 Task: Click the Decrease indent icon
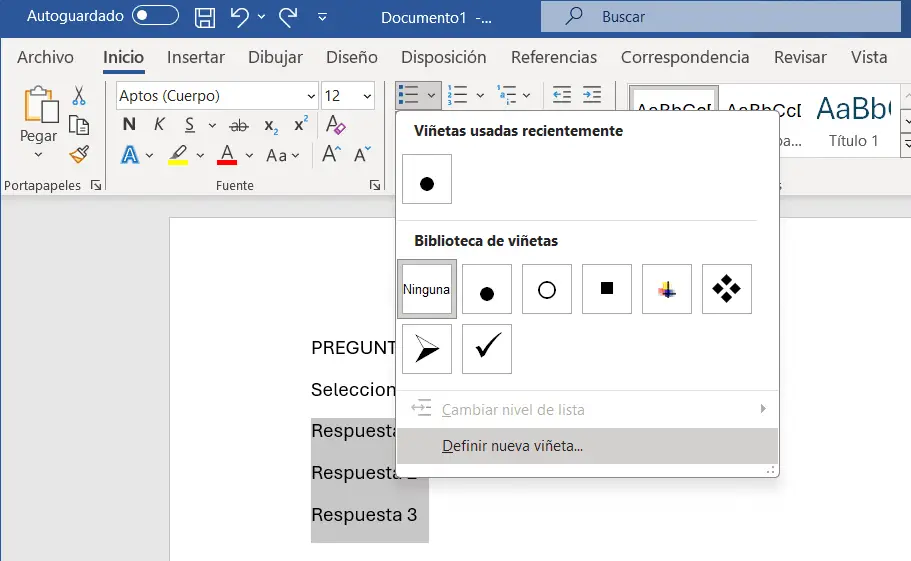click(561, 94)
